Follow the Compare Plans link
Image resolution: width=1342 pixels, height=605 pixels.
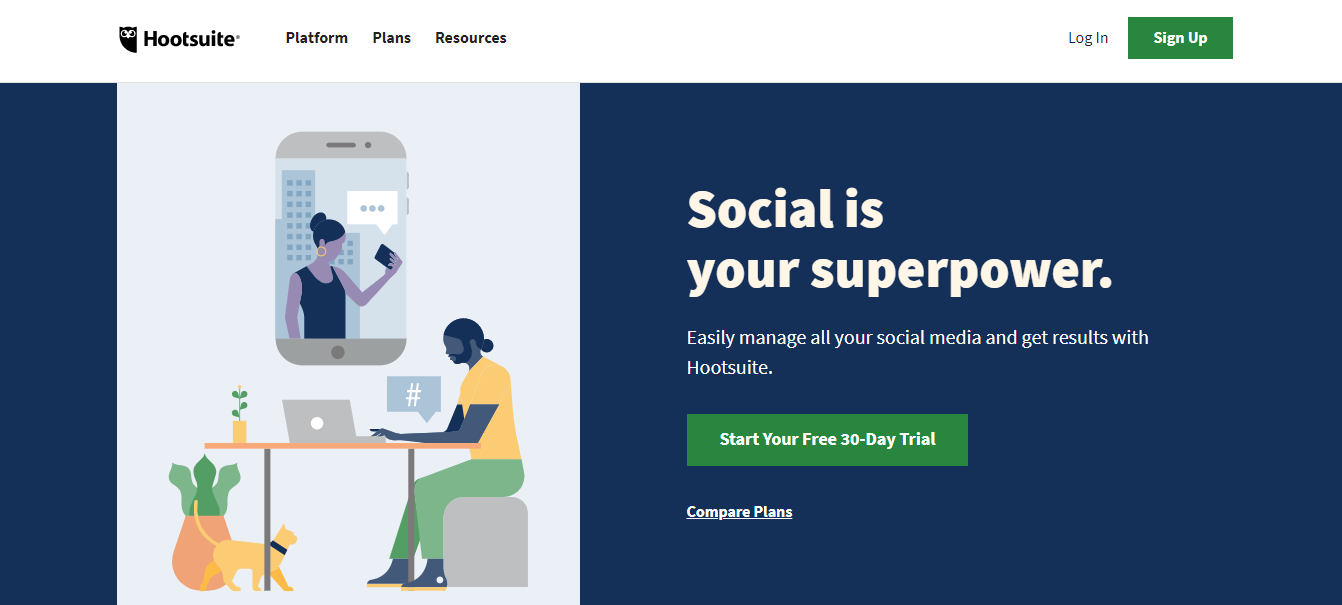[739, 512]
